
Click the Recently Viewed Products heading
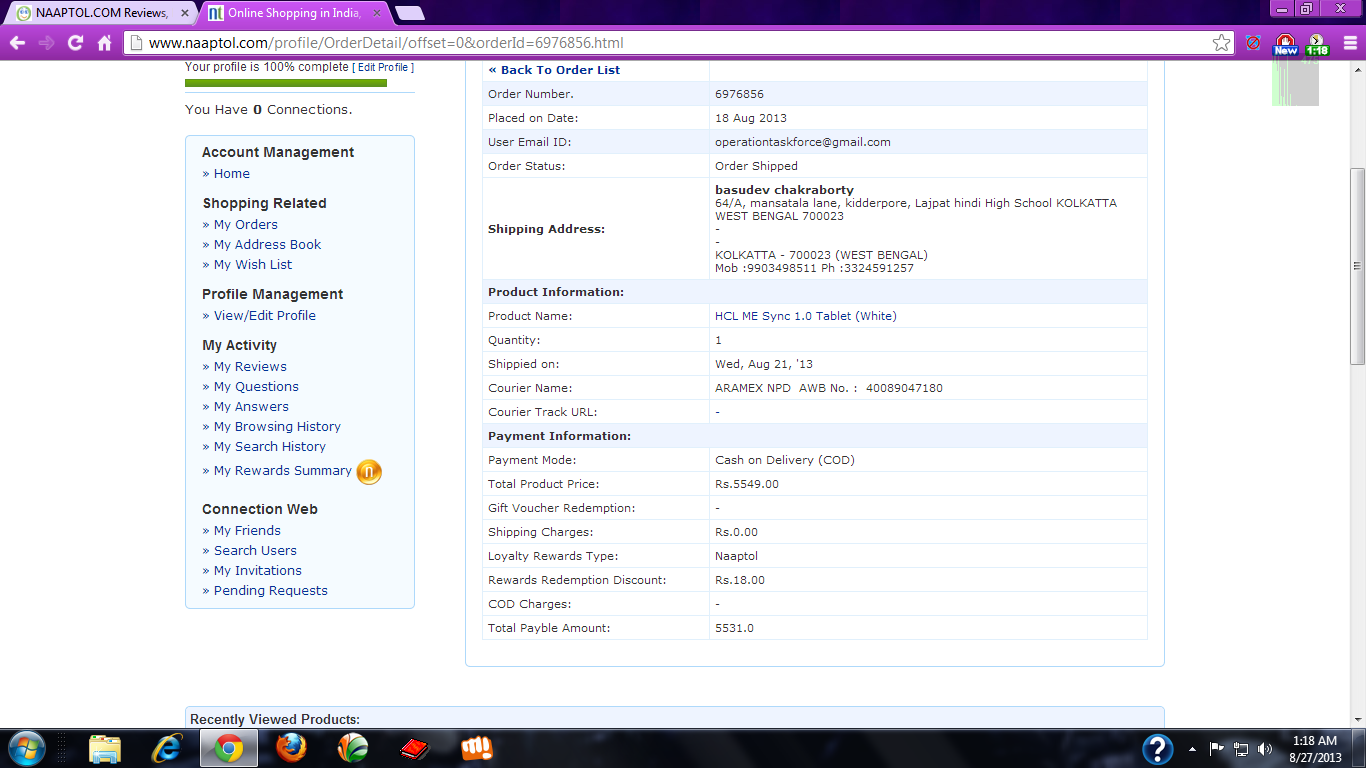point(275,720)
